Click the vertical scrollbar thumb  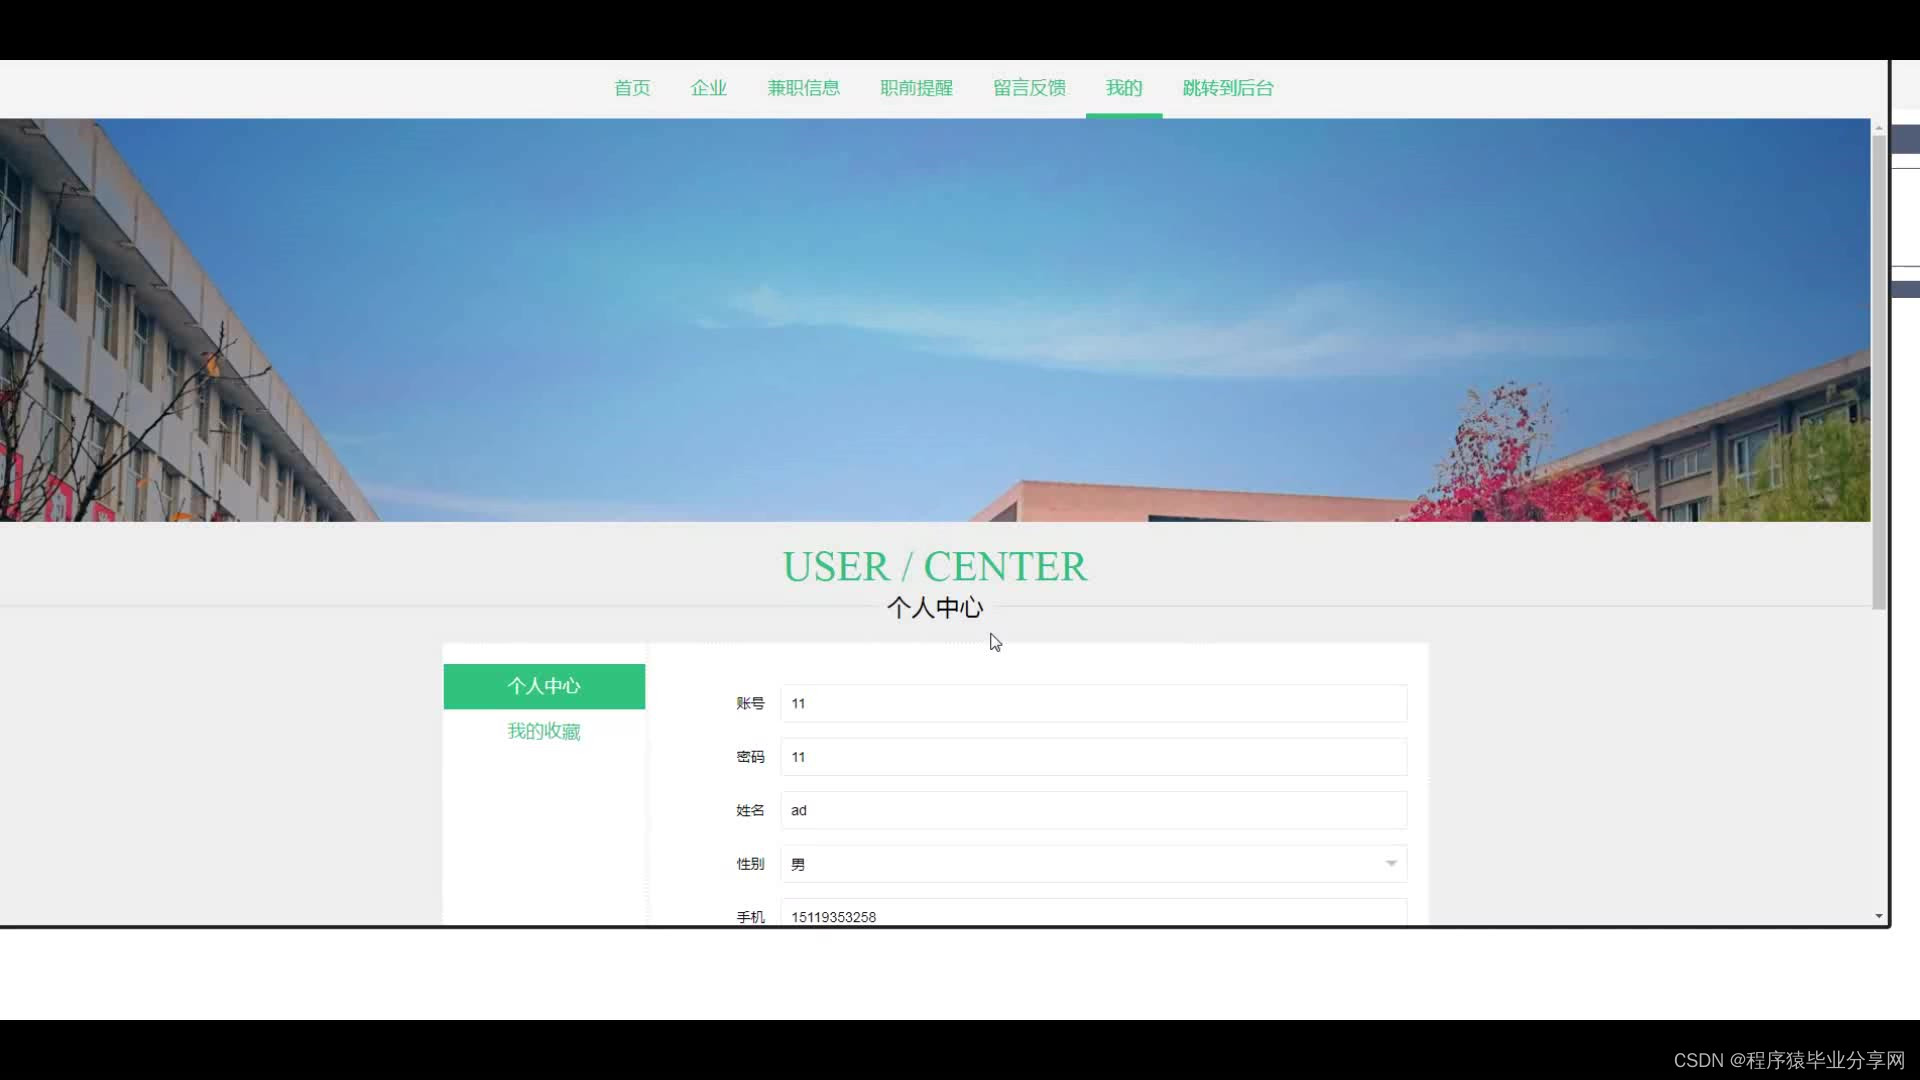(x=1878, y=370)
